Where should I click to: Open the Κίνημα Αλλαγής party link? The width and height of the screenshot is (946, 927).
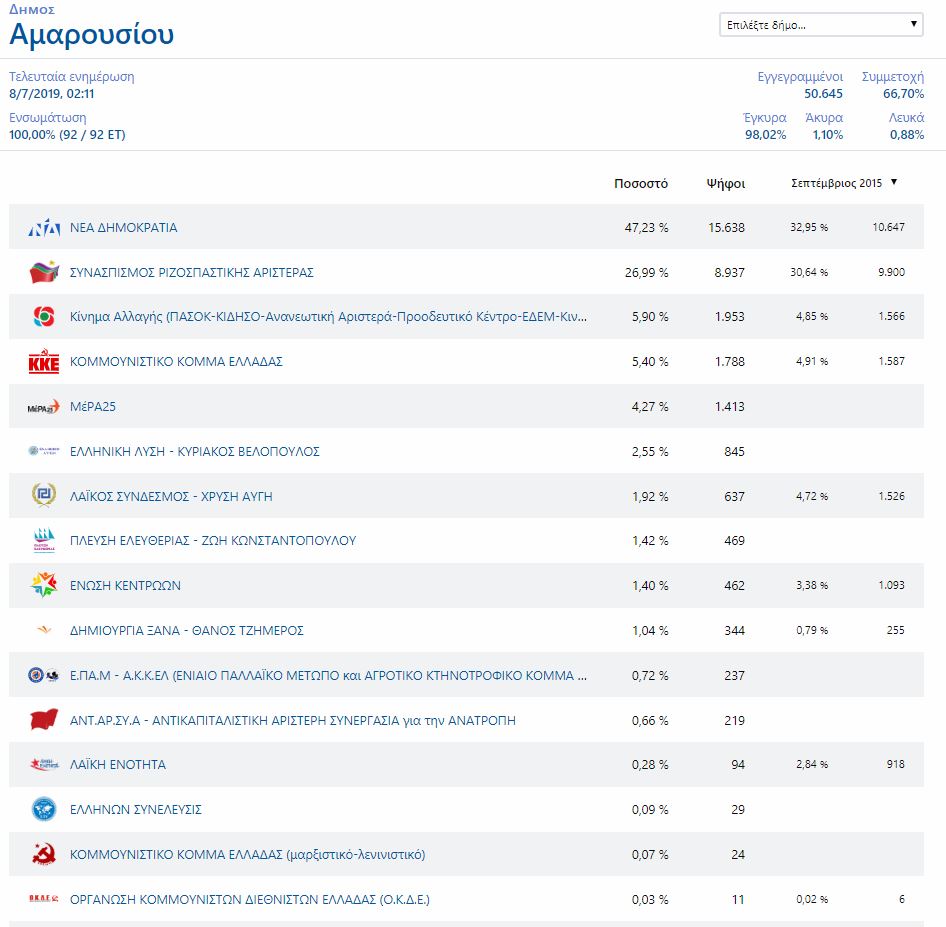pyautogui.click(x=328, y=317)
